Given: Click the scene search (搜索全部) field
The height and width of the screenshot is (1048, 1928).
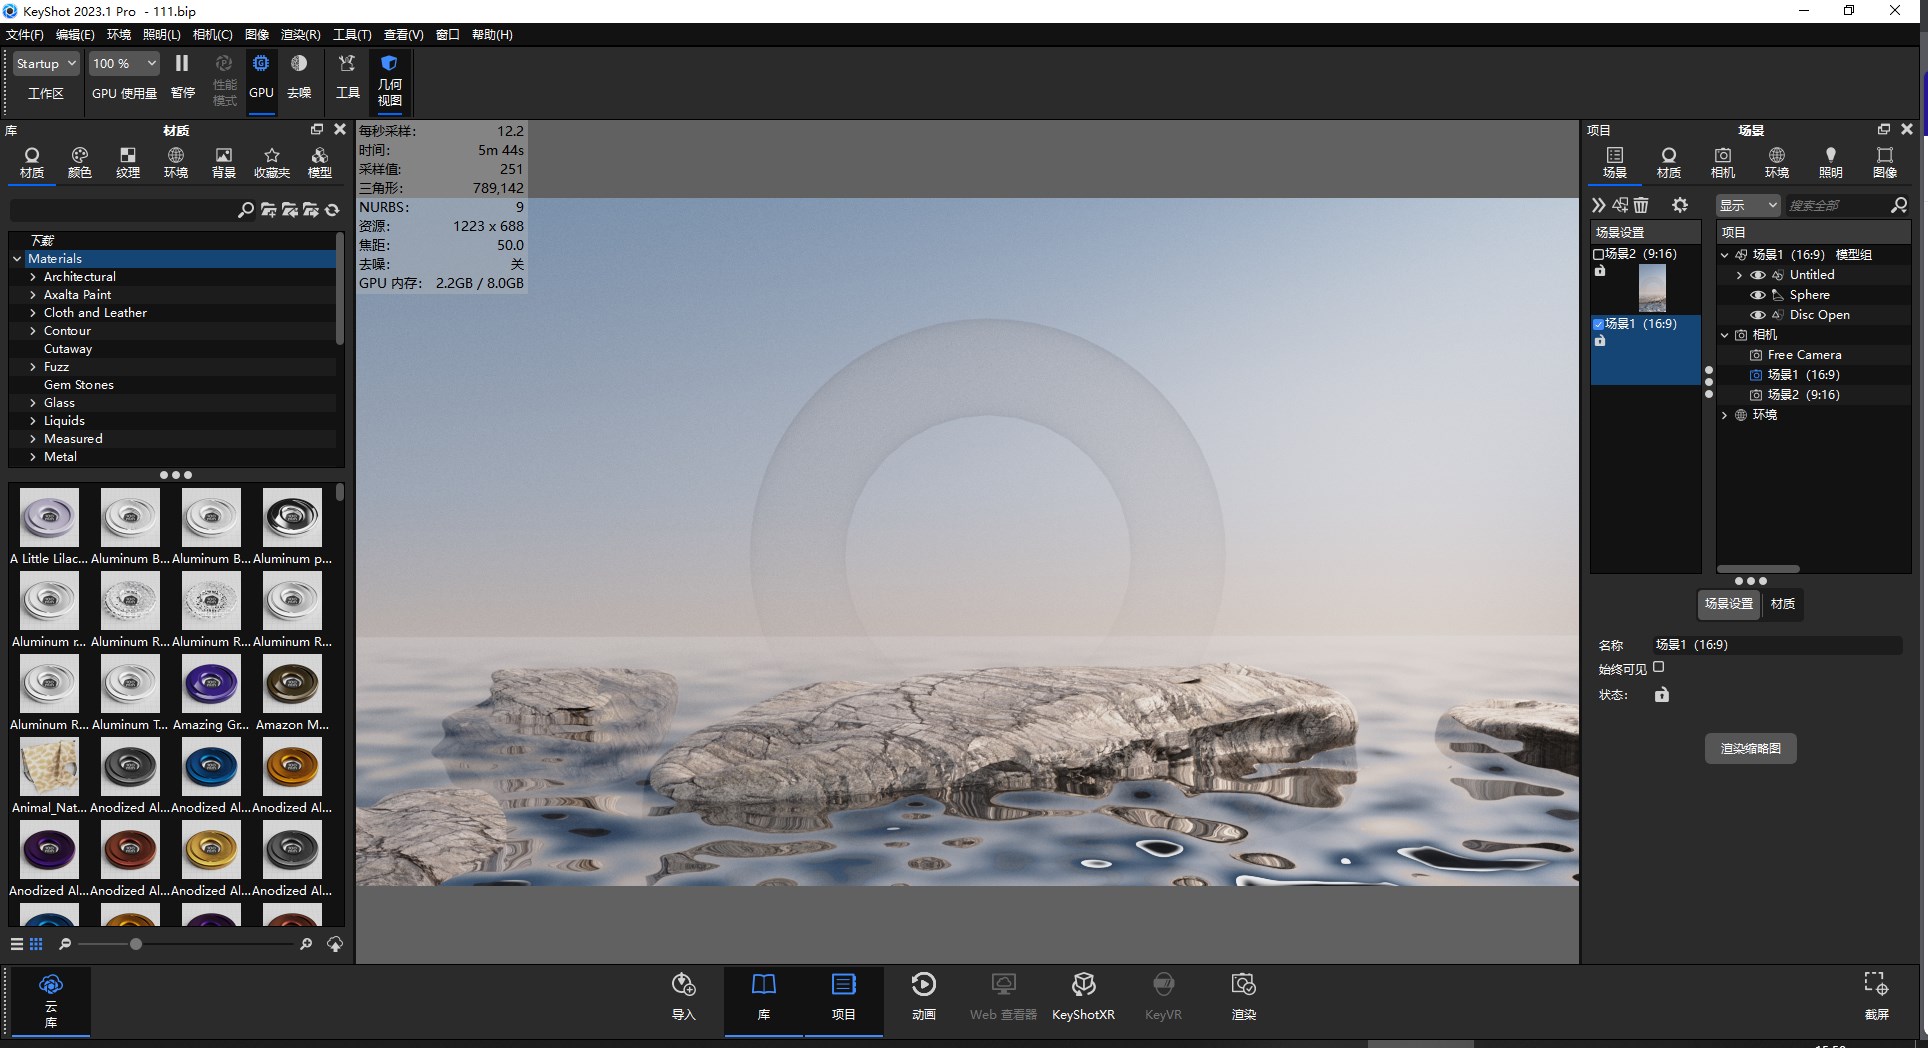Looking at the screenshot, I should click(1837, 205).
